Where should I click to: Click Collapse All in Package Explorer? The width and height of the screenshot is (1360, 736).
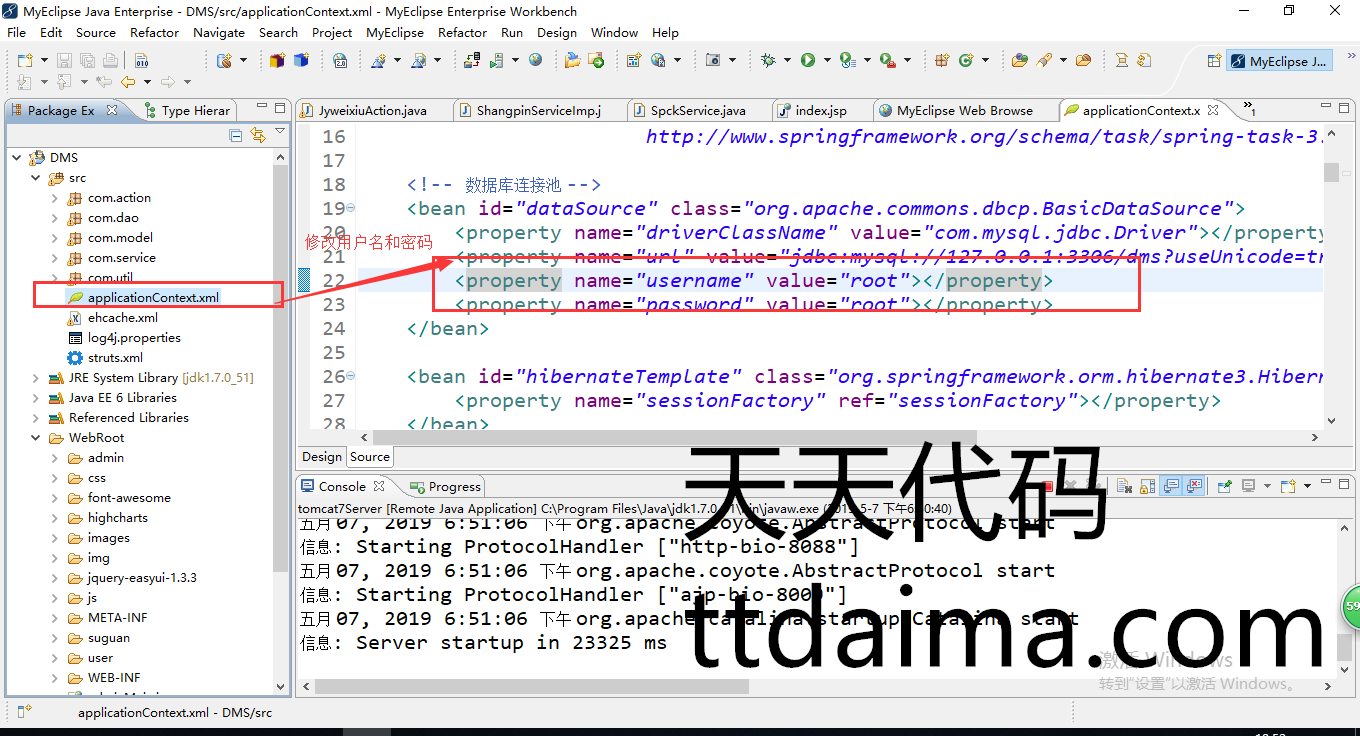(236, 135)
